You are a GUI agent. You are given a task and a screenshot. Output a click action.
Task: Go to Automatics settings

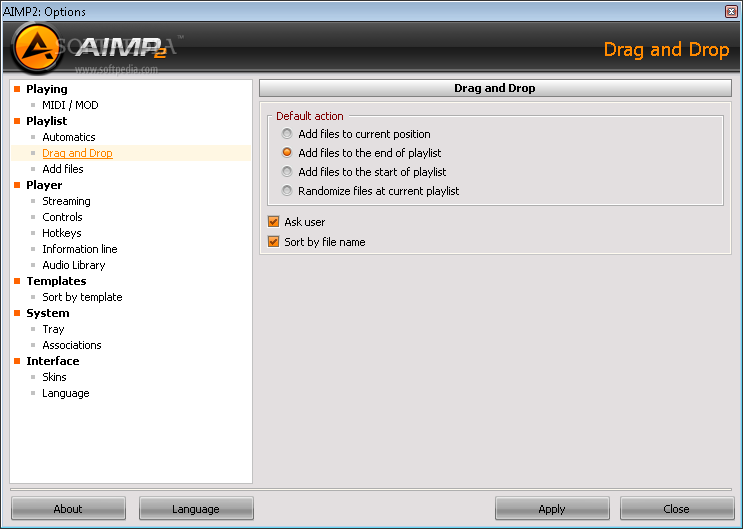pos(69,137)
